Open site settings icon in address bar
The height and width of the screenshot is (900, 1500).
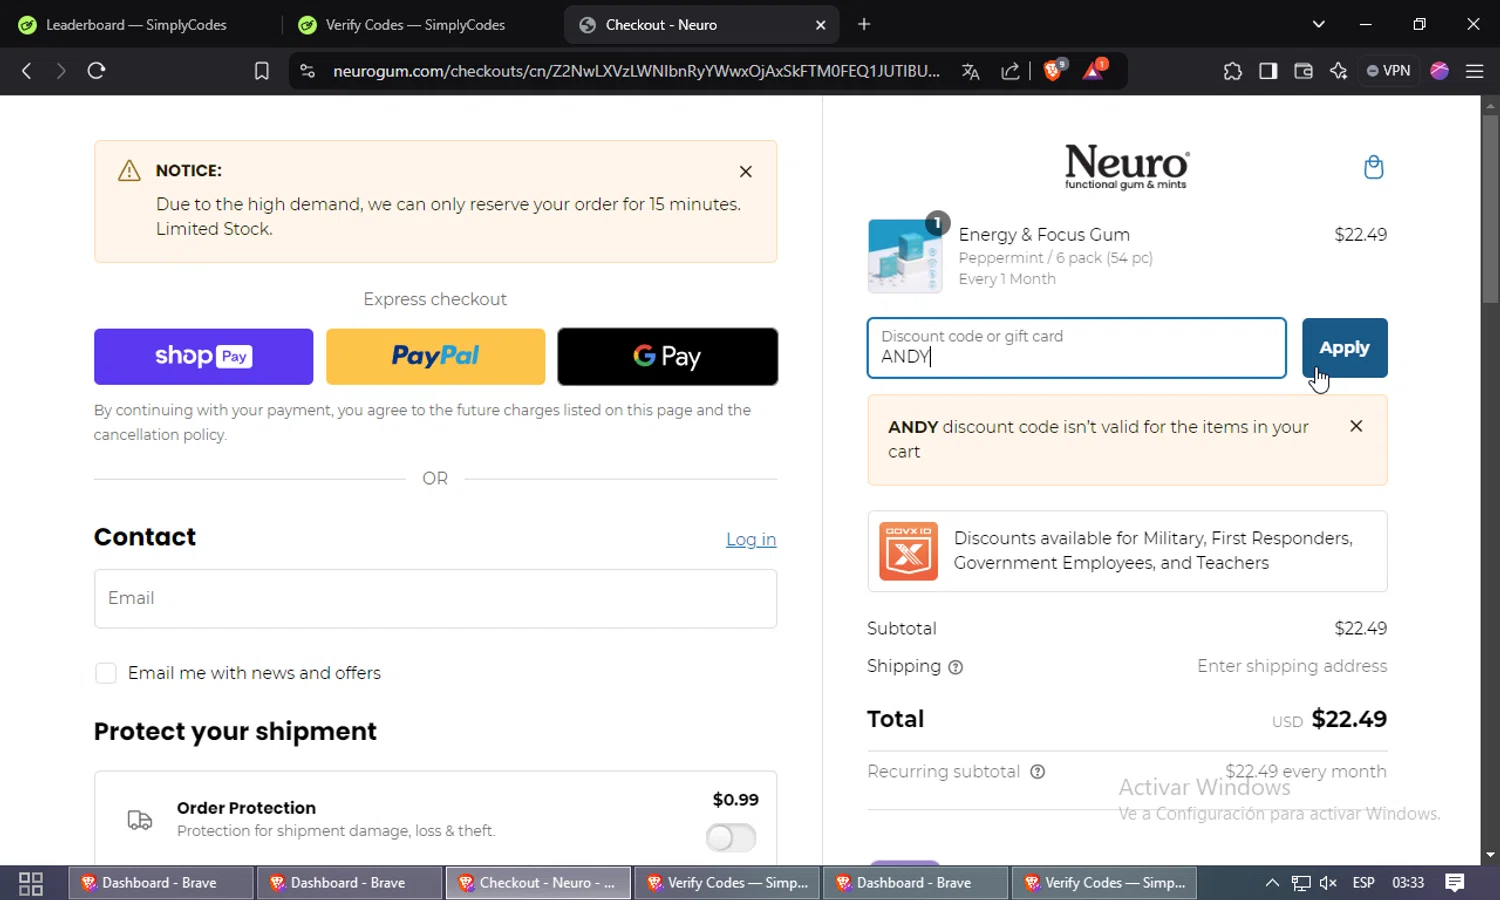[x=308, y=71]
